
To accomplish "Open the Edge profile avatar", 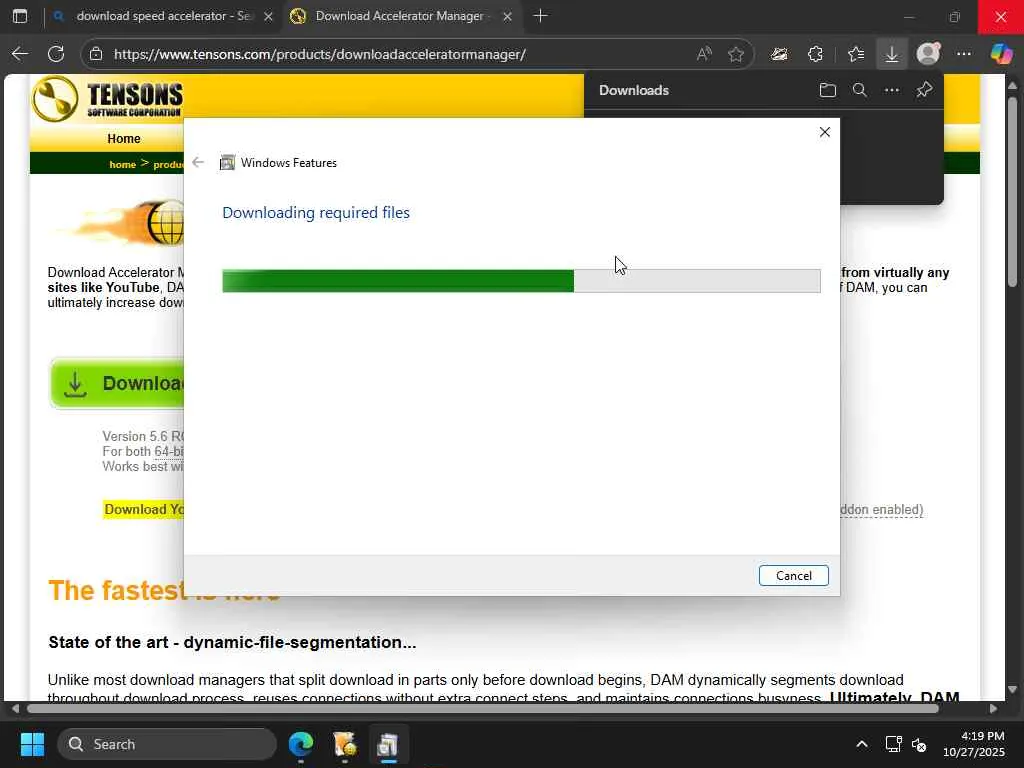I will 928,54.
